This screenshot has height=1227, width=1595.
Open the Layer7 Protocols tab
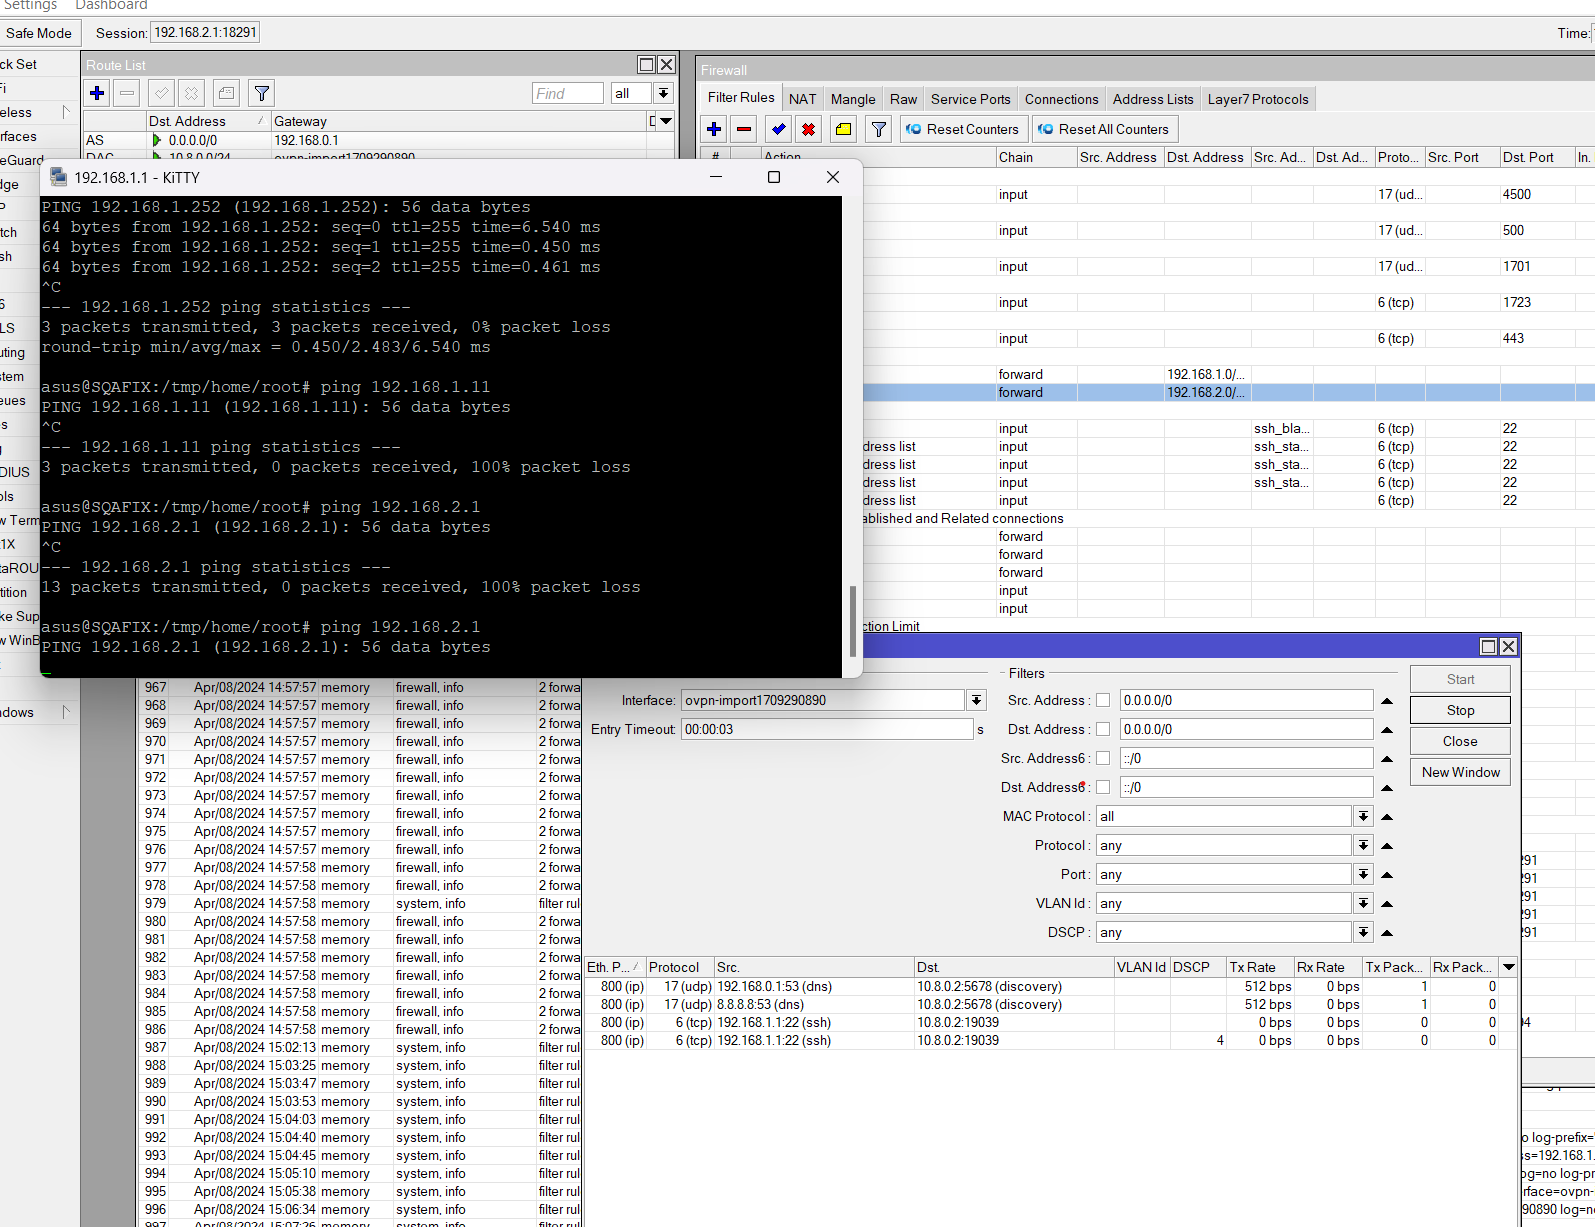1258,99
